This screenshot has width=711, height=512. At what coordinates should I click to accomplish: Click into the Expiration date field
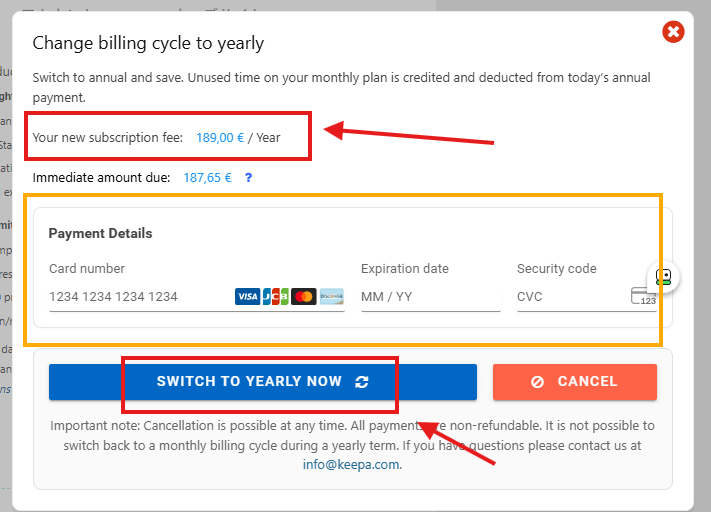point(430,297)
